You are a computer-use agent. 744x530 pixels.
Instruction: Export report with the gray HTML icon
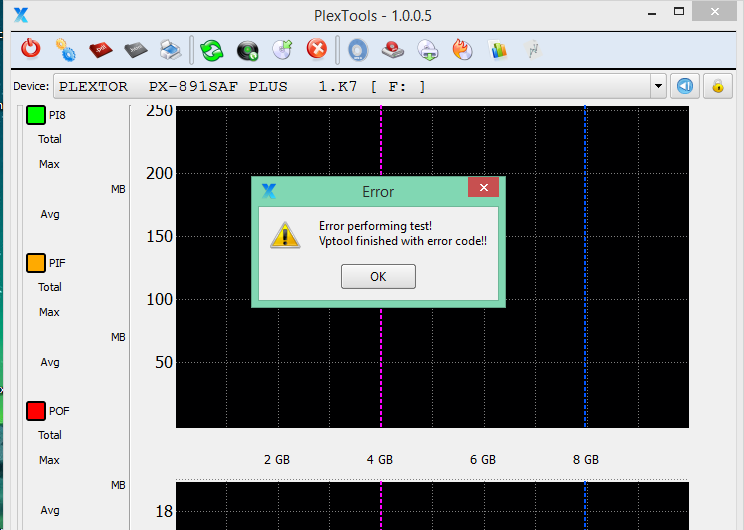pyautogui.click(x=136, y=49)
